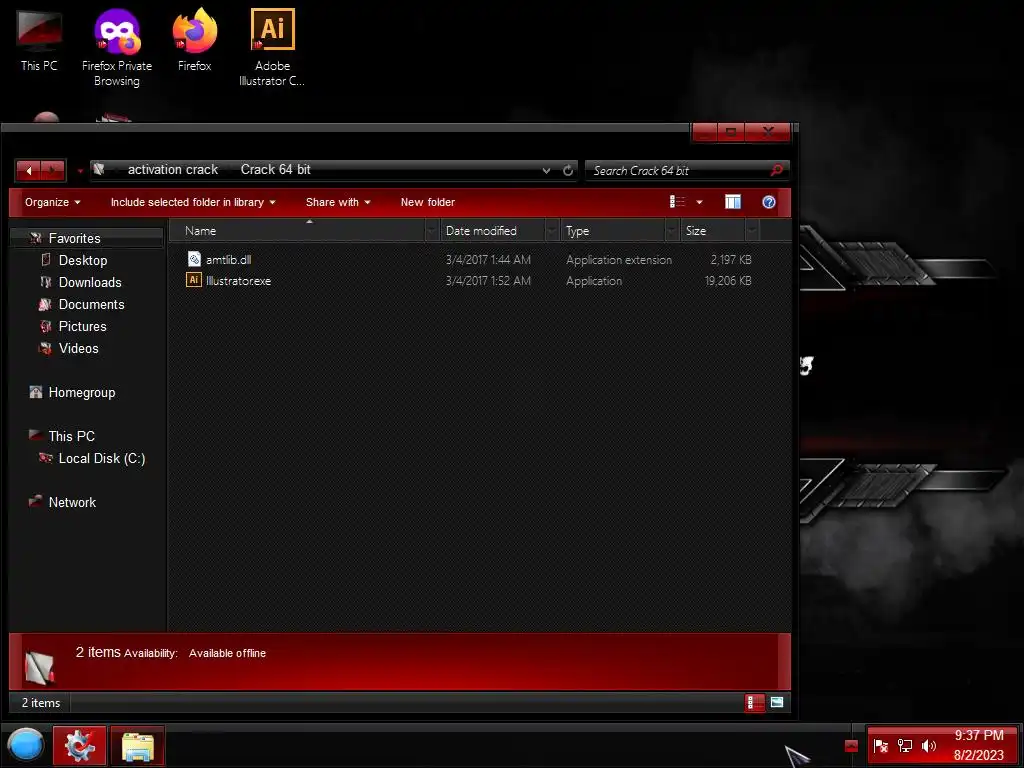Viewport: 1024px width, 768px height.
Task: Open the view options dropdown arrow
Action: (699, 202)
